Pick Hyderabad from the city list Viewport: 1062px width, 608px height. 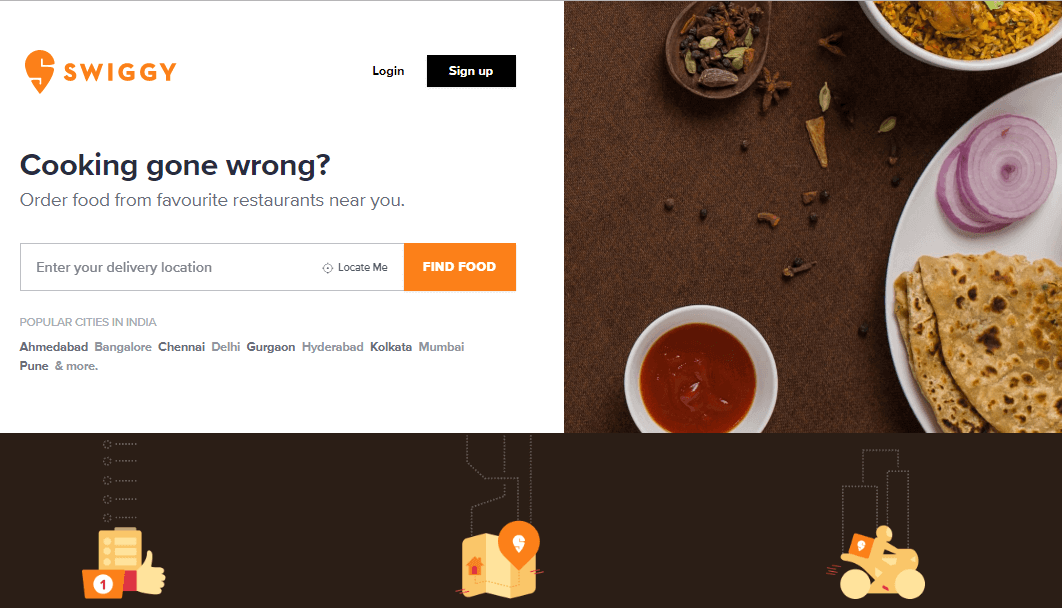point(333,347)
